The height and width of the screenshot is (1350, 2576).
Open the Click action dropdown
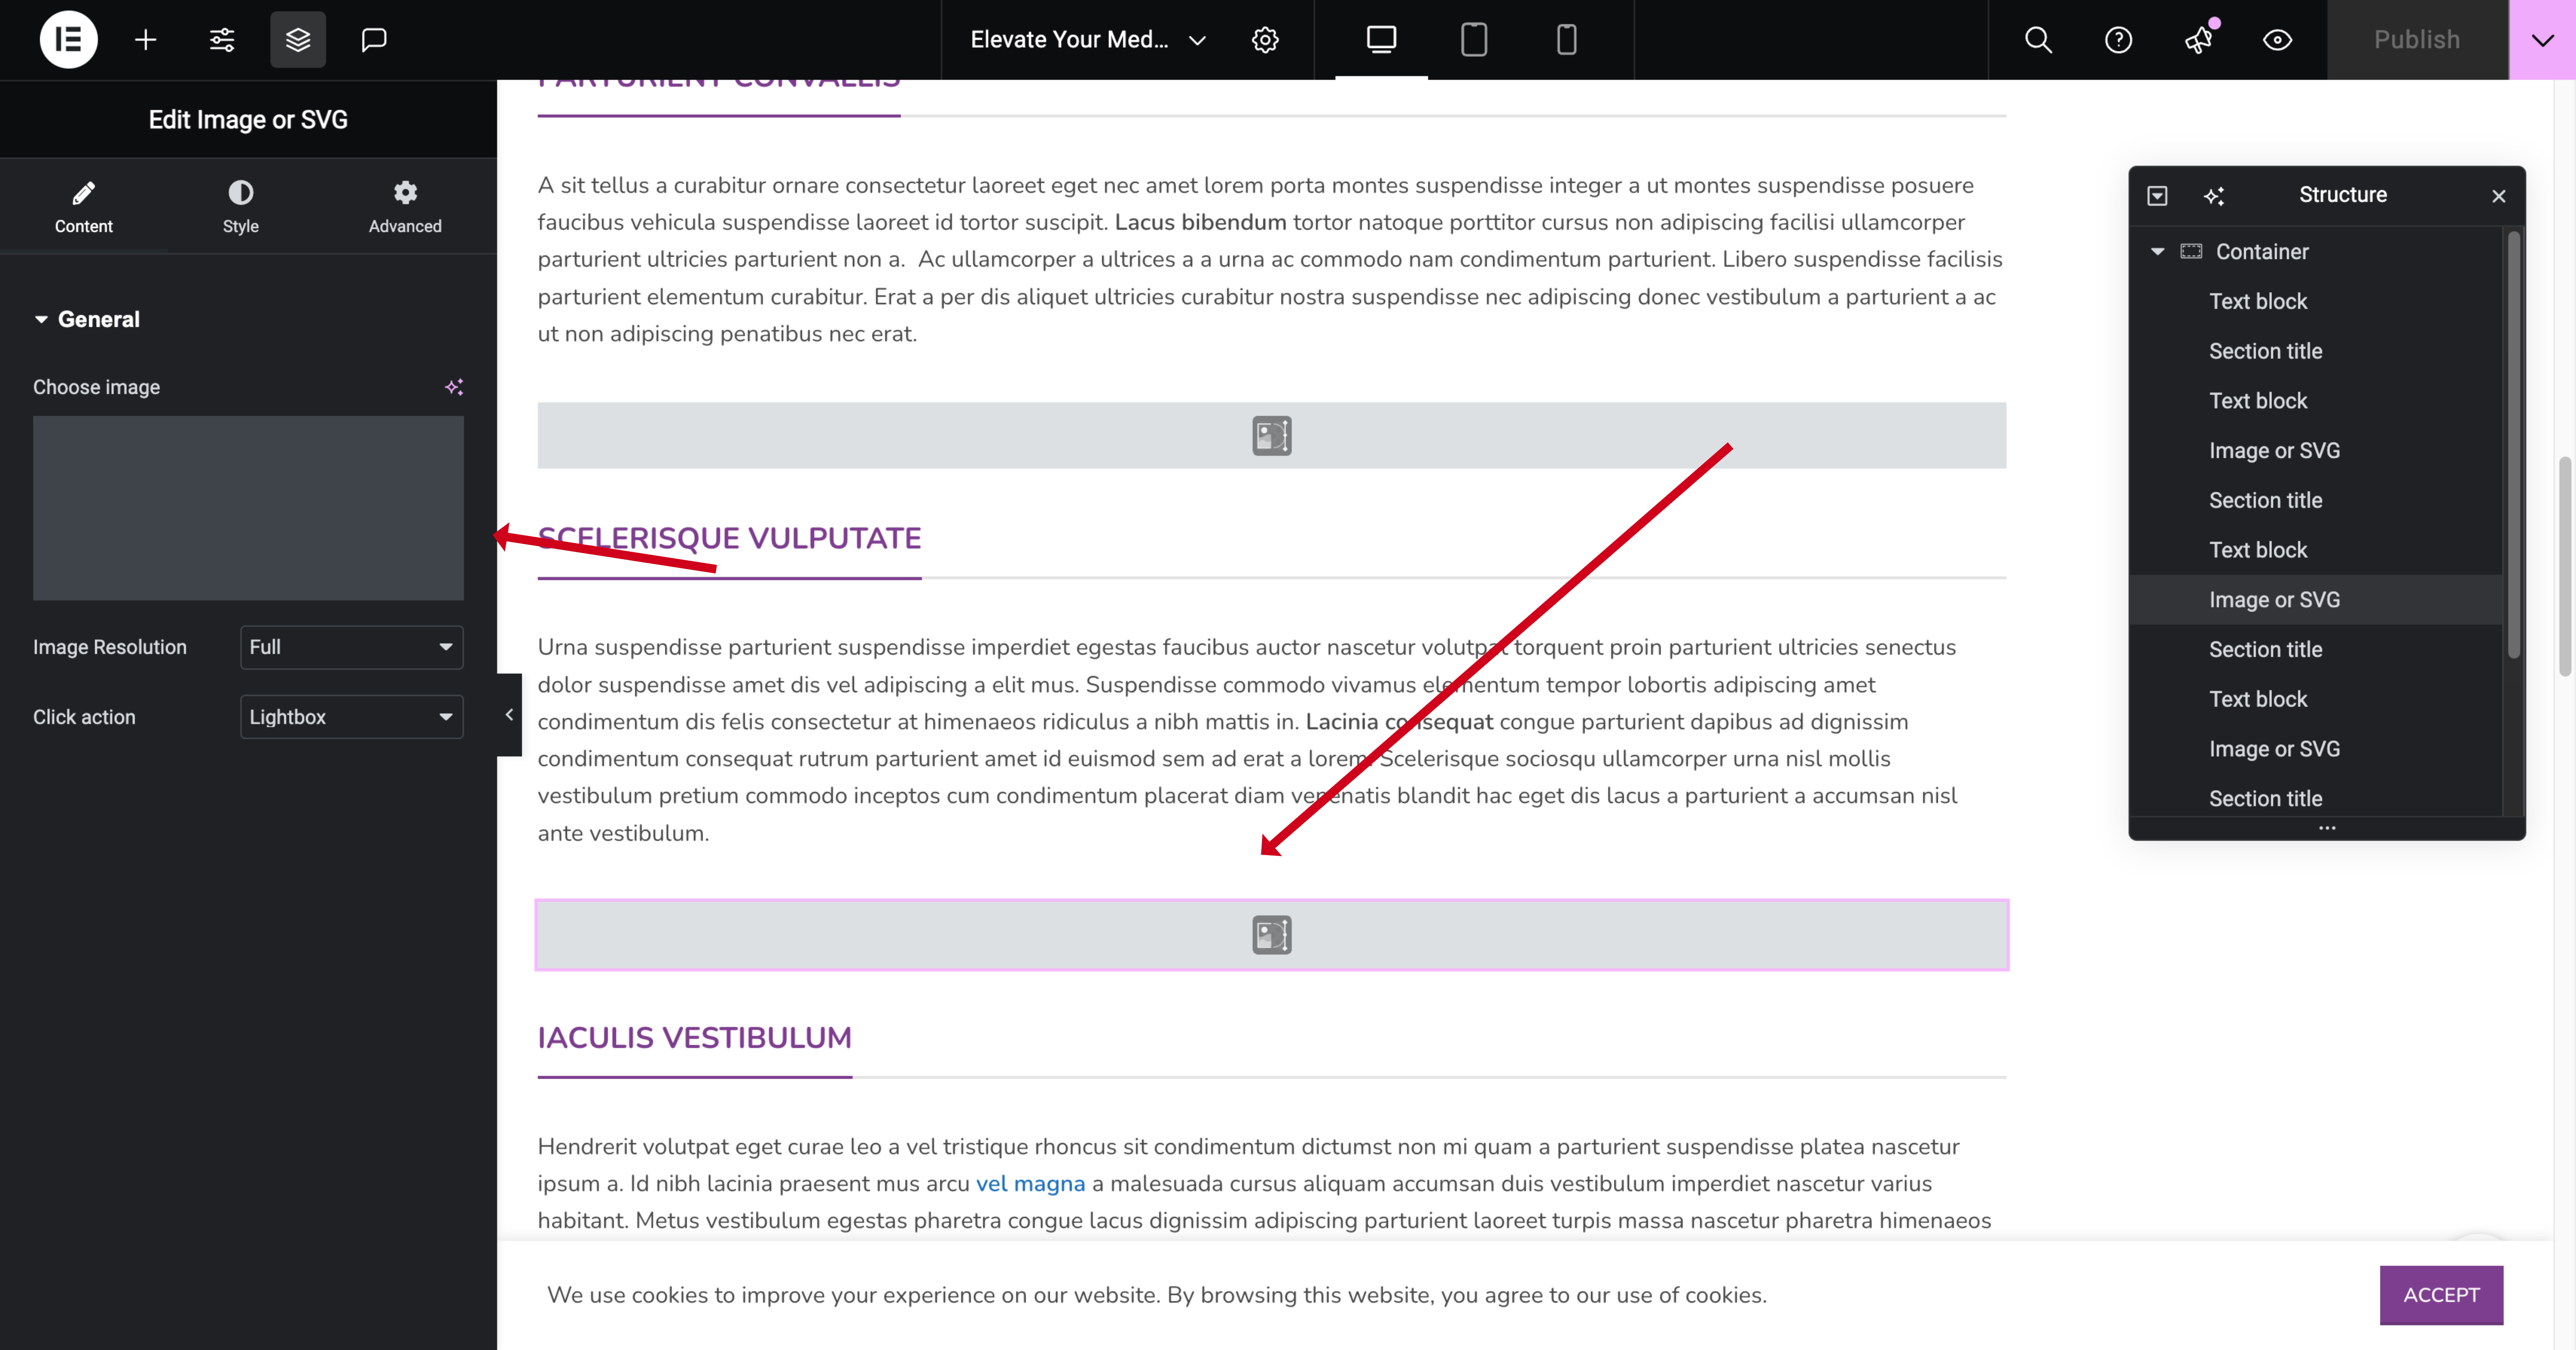352,717
